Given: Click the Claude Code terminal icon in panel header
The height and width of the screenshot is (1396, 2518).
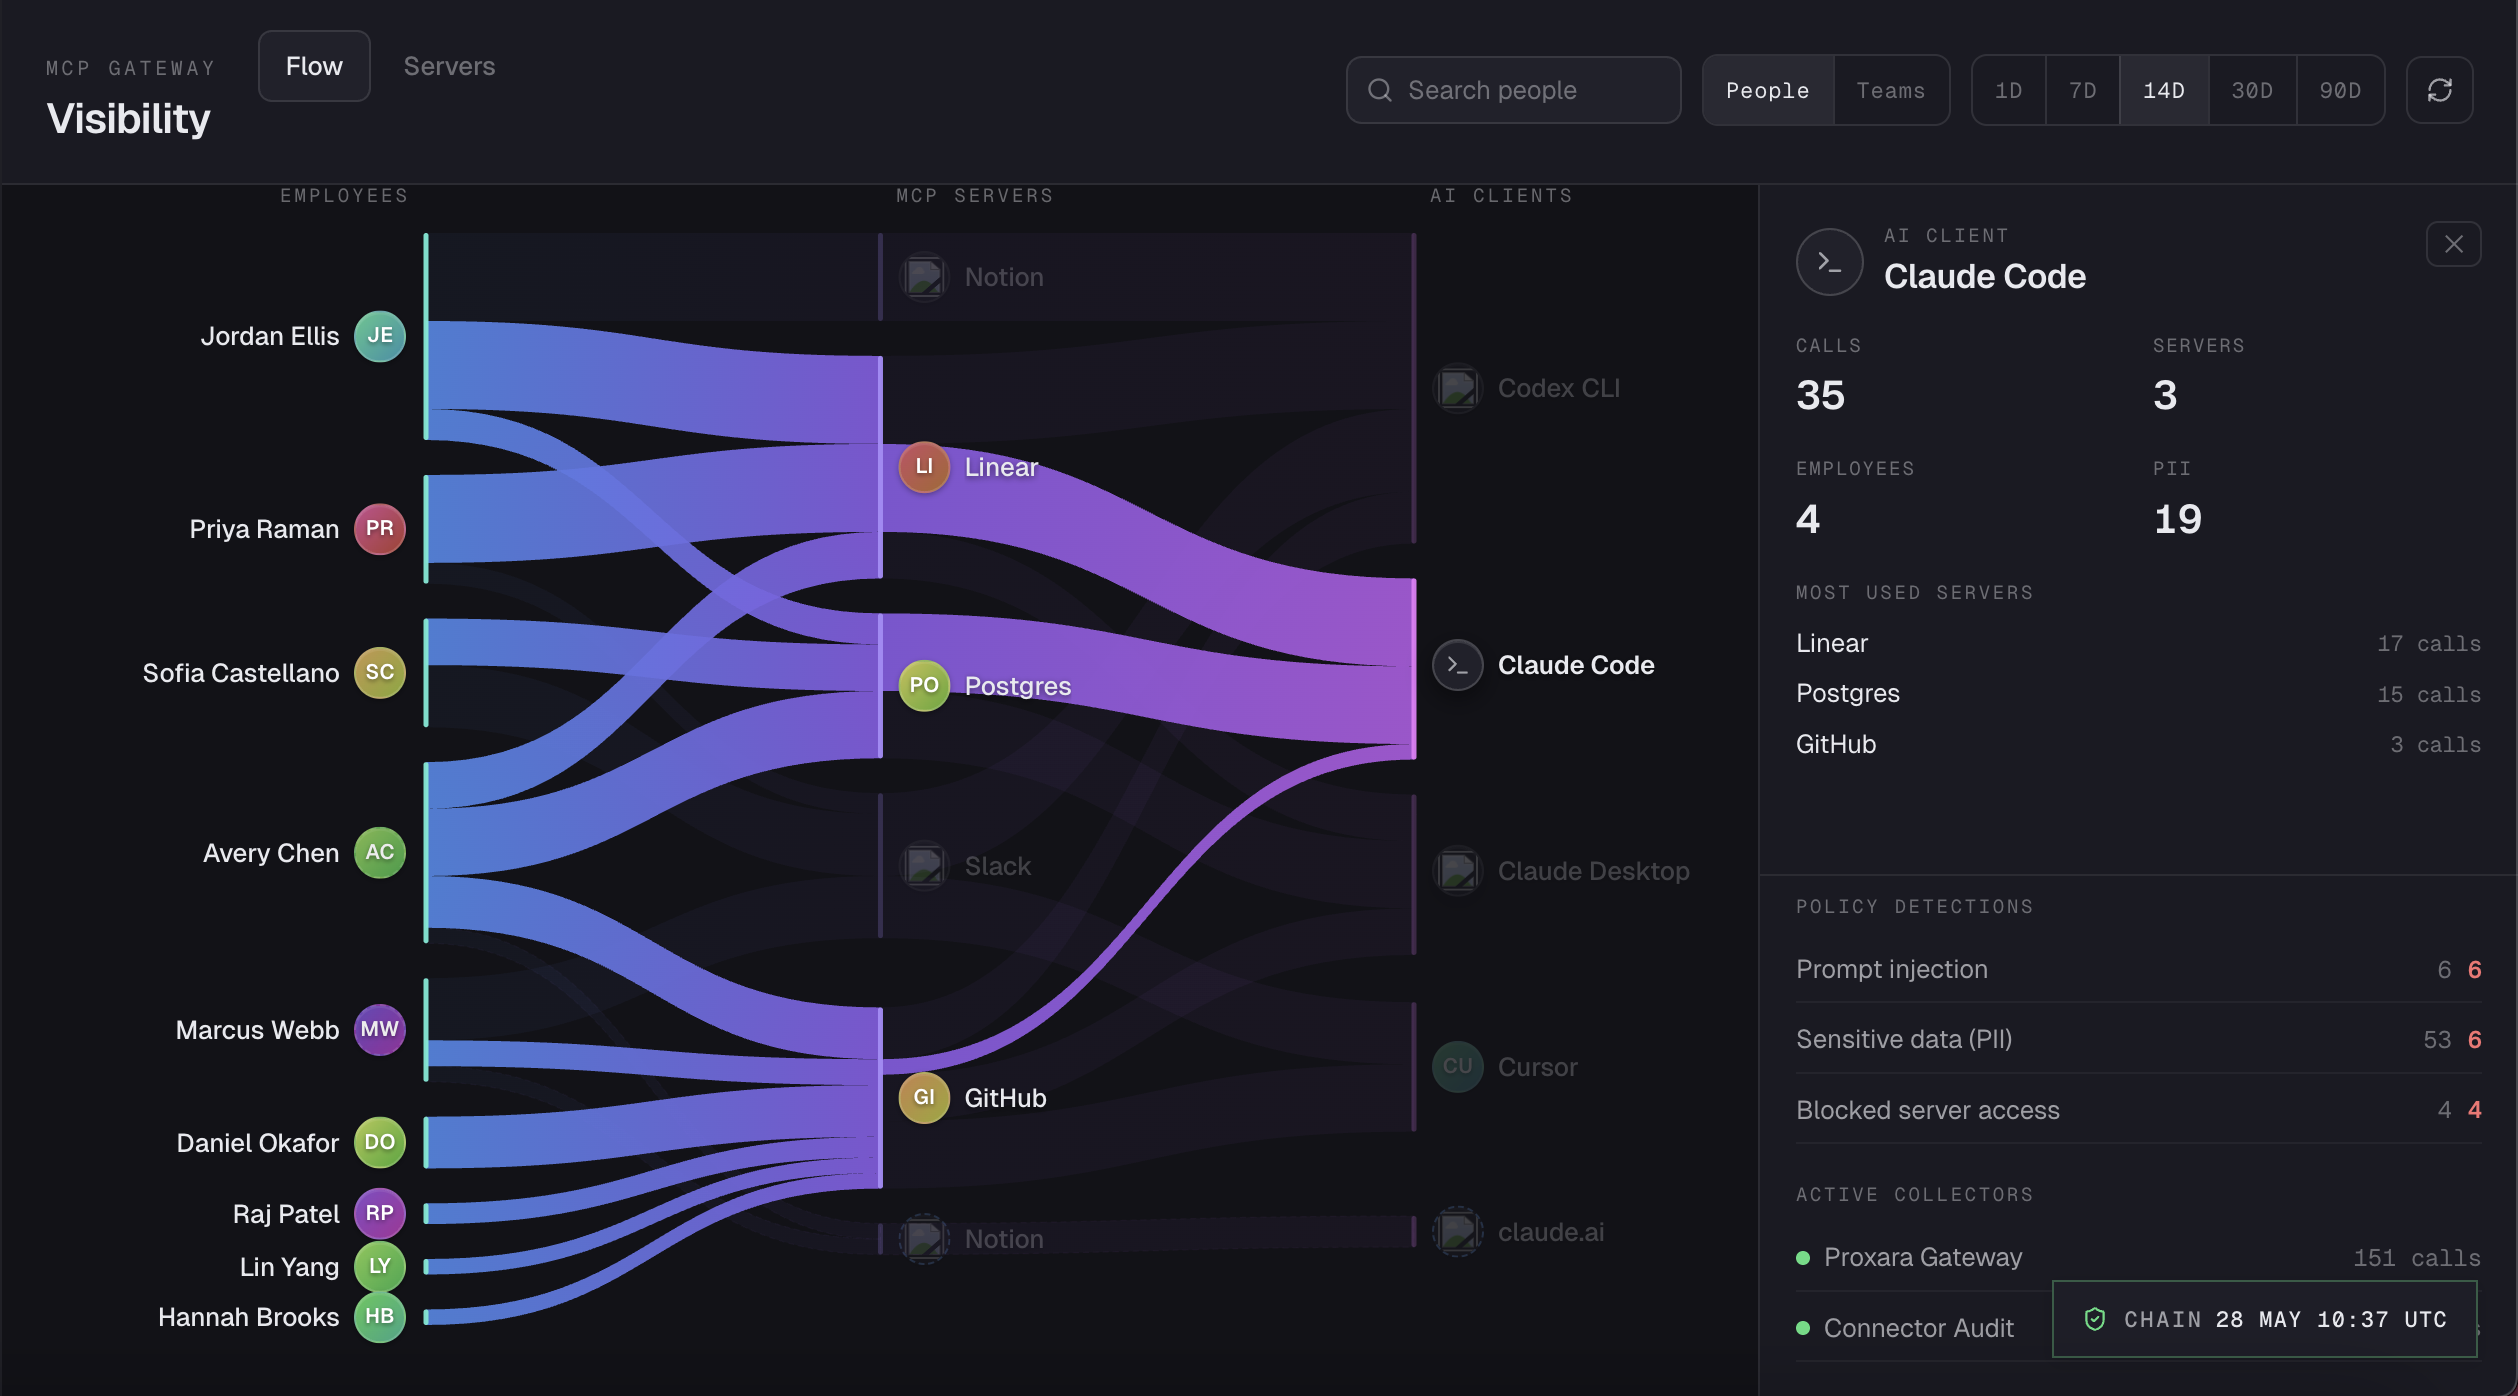Looking at the screenshot, I should pyautogui.click(x=1829, y=262).
